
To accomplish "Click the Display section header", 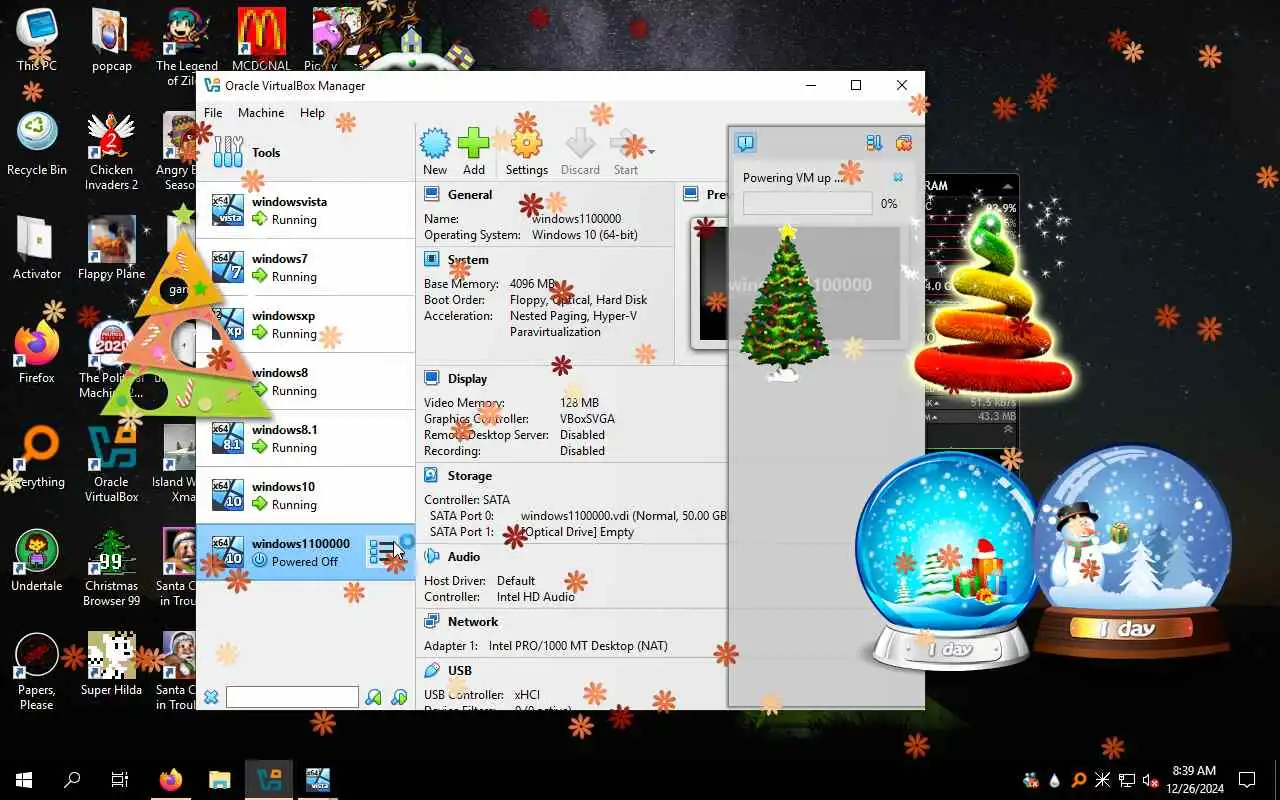I will (x=468, y=379).
